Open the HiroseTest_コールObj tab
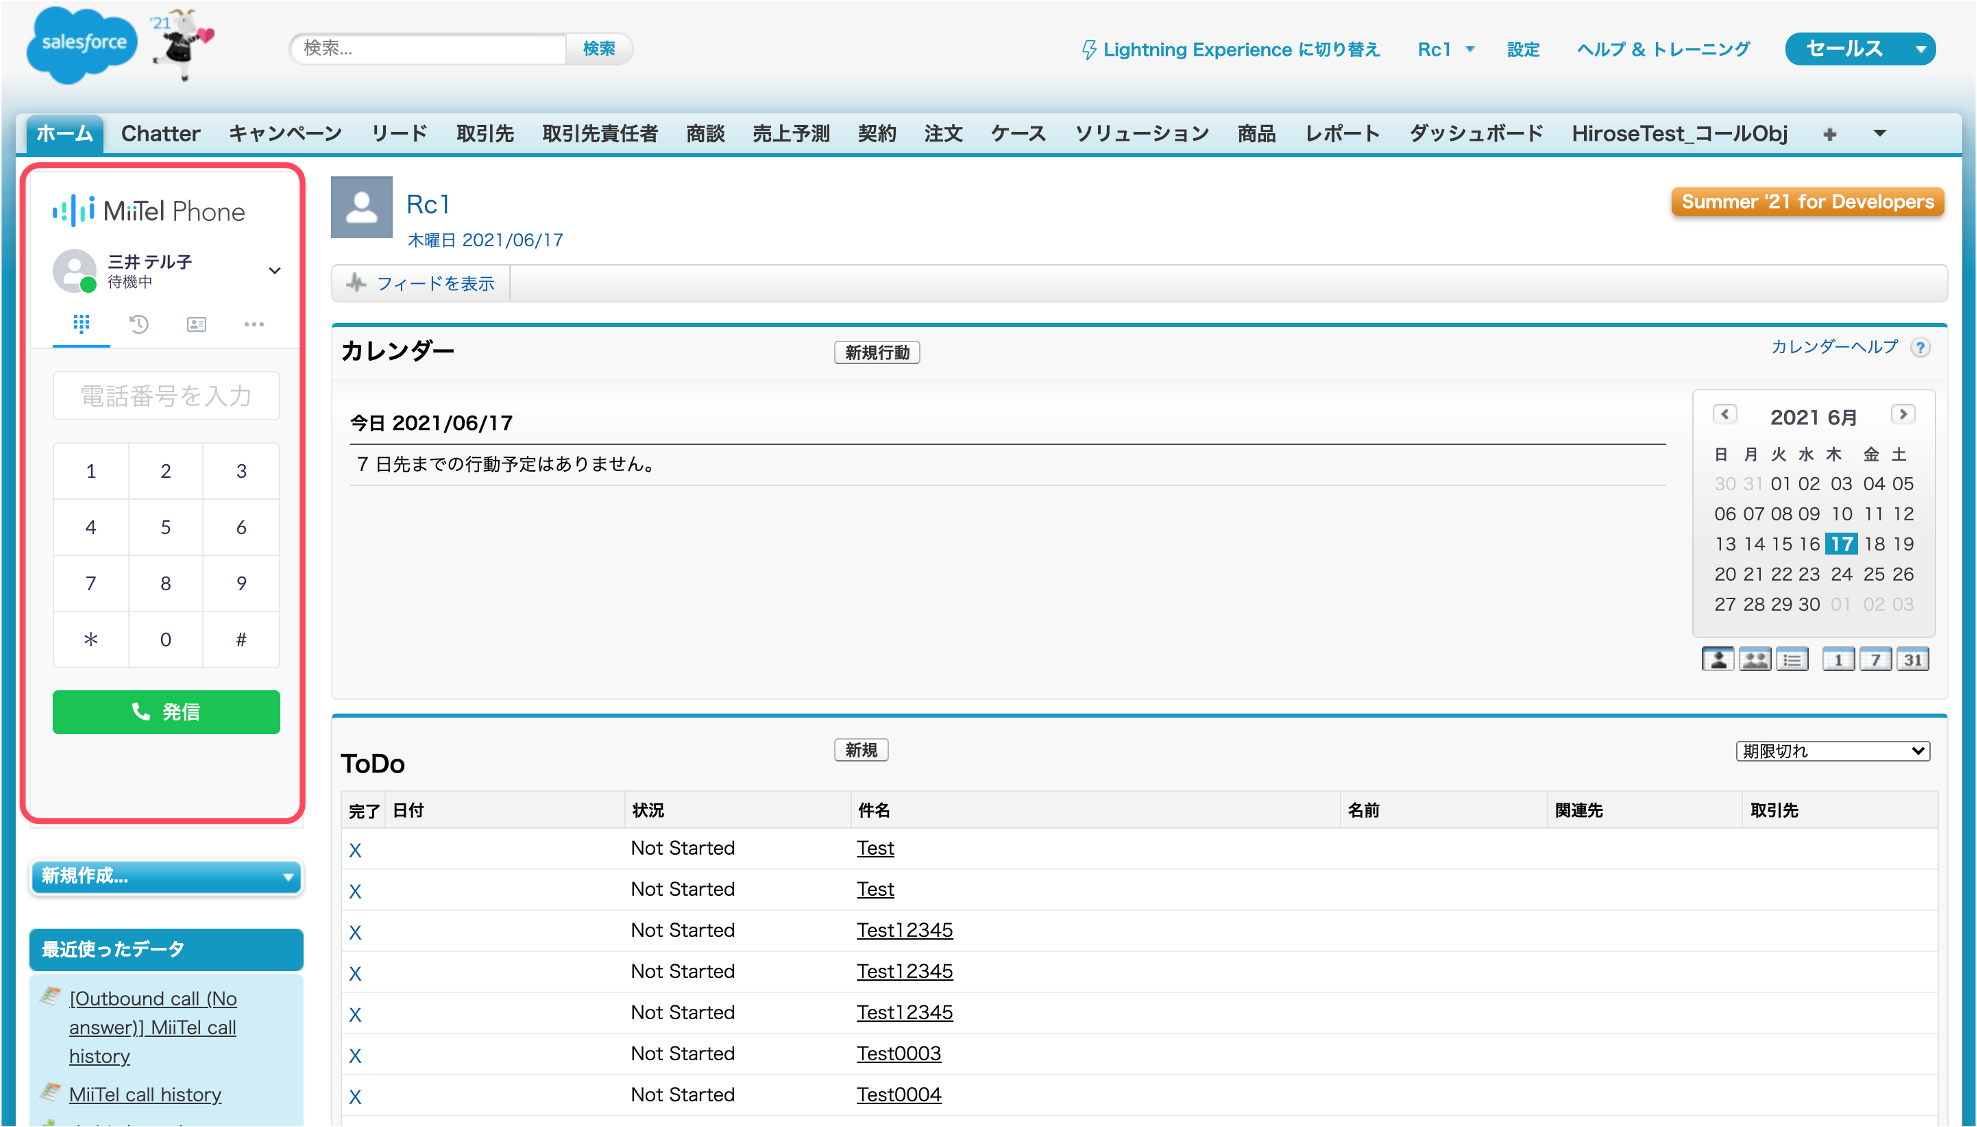 [x=1679, y=134]
